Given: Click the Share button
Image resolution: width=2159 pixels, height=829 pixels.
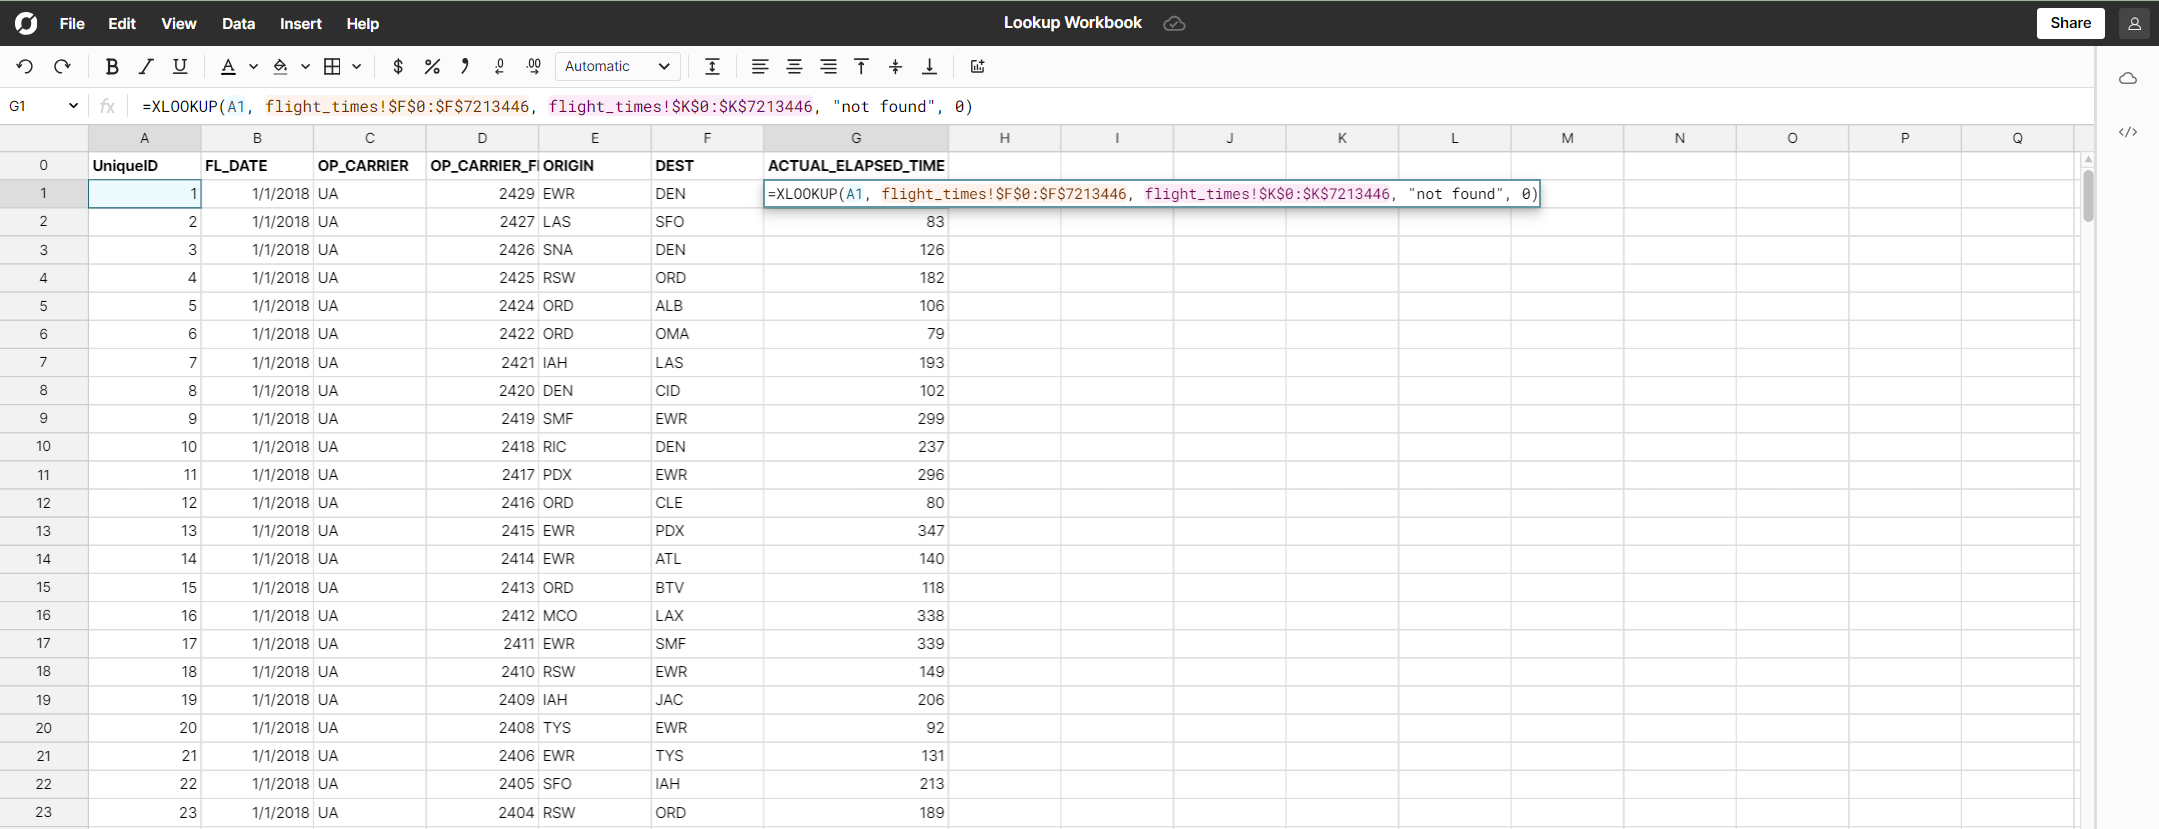Looking at the screenshot, I should click(x=2070, y=23).
